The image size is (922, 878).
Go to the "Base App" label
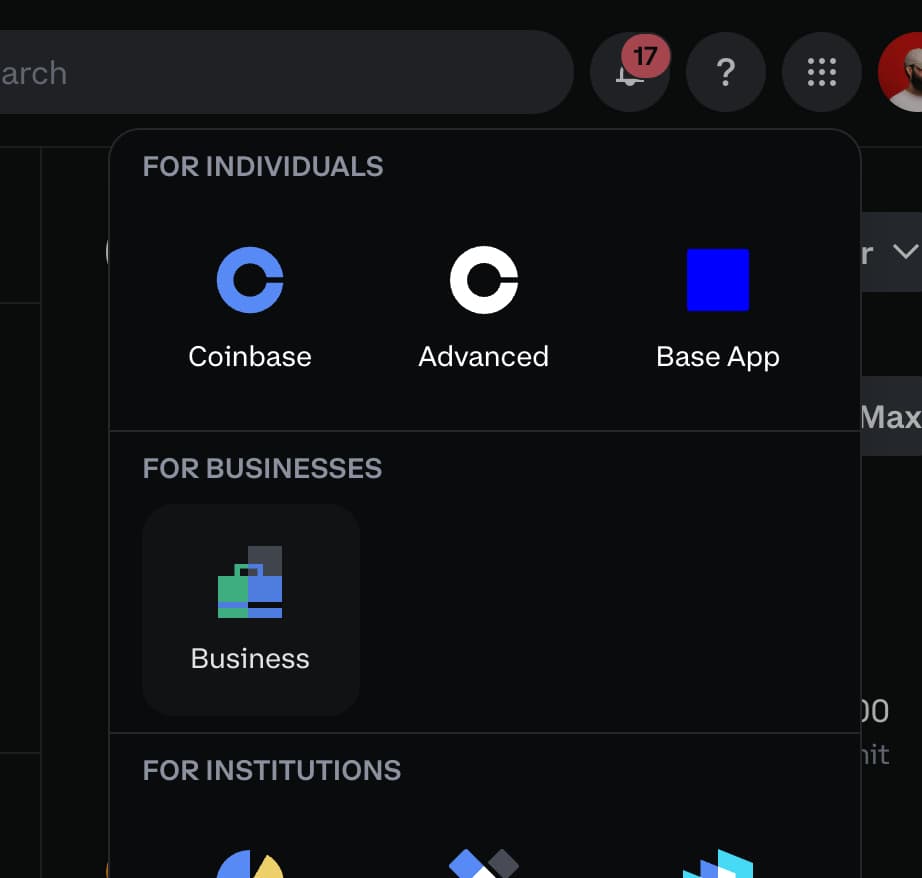point(717,357)
